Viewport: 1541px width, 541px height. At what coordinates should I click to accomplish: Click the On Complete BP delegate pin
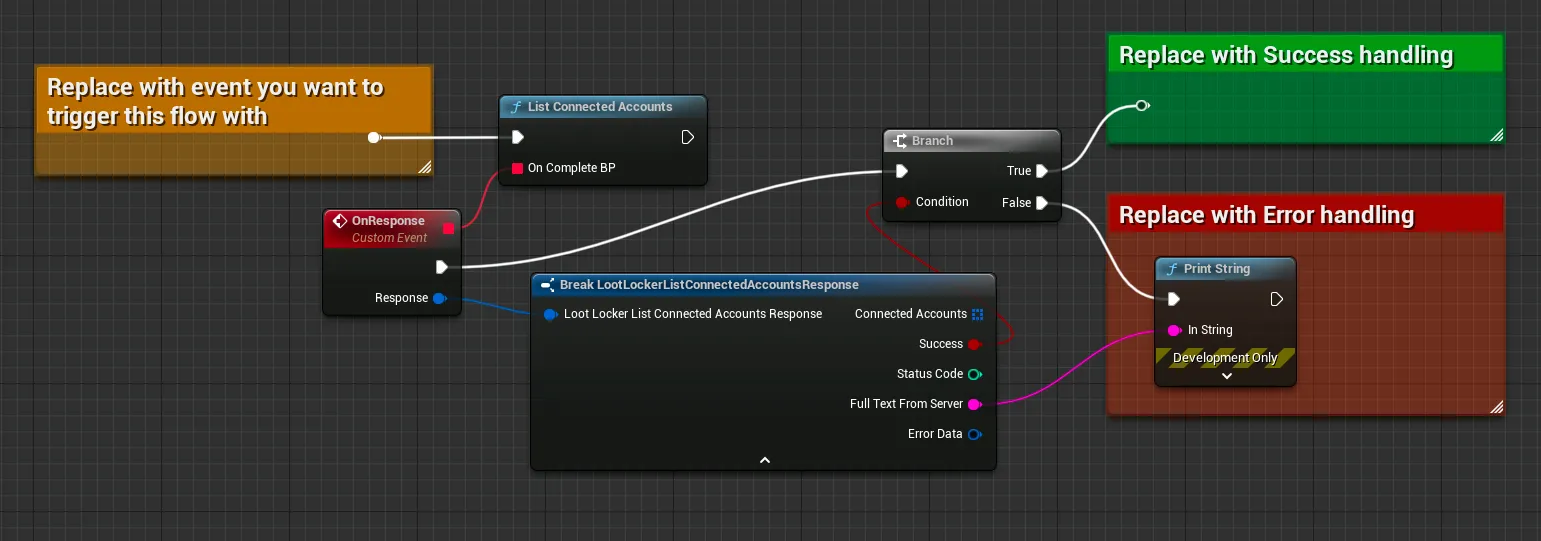pos(518,168)
